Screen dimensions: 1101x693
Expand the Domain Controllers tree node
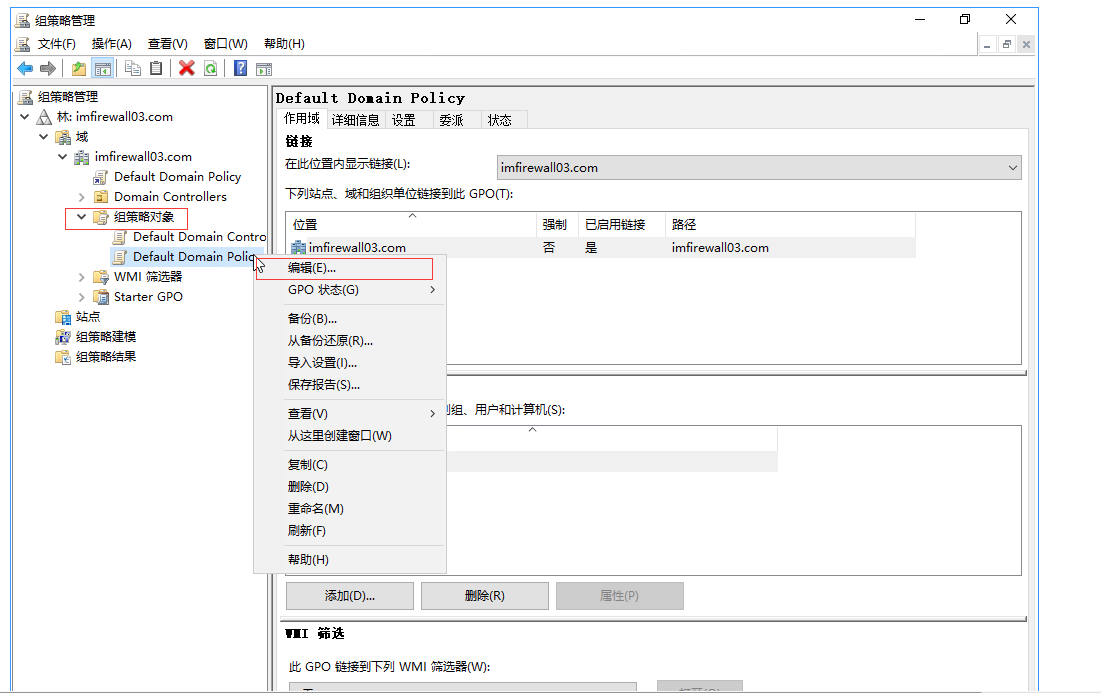click(x=82, y=197)
